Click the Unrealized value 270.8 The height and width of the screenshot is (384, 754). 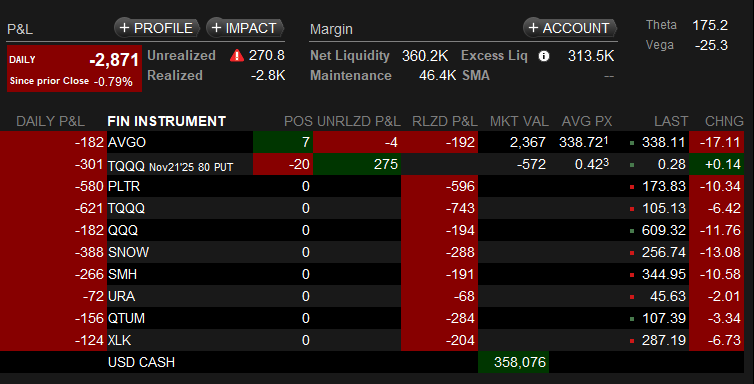(267, 56)
